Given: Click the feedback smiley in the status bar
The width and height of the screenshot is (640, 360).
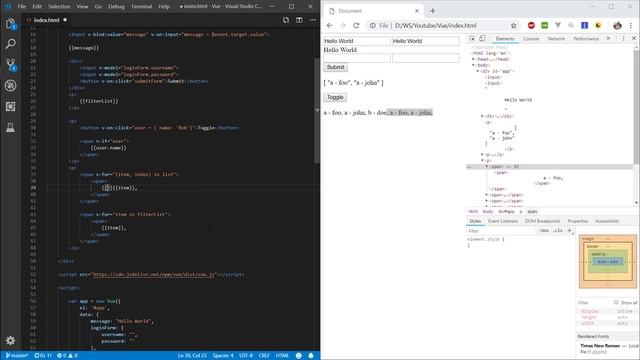Looking at the screenshot, I should click(x=298, y=356).
